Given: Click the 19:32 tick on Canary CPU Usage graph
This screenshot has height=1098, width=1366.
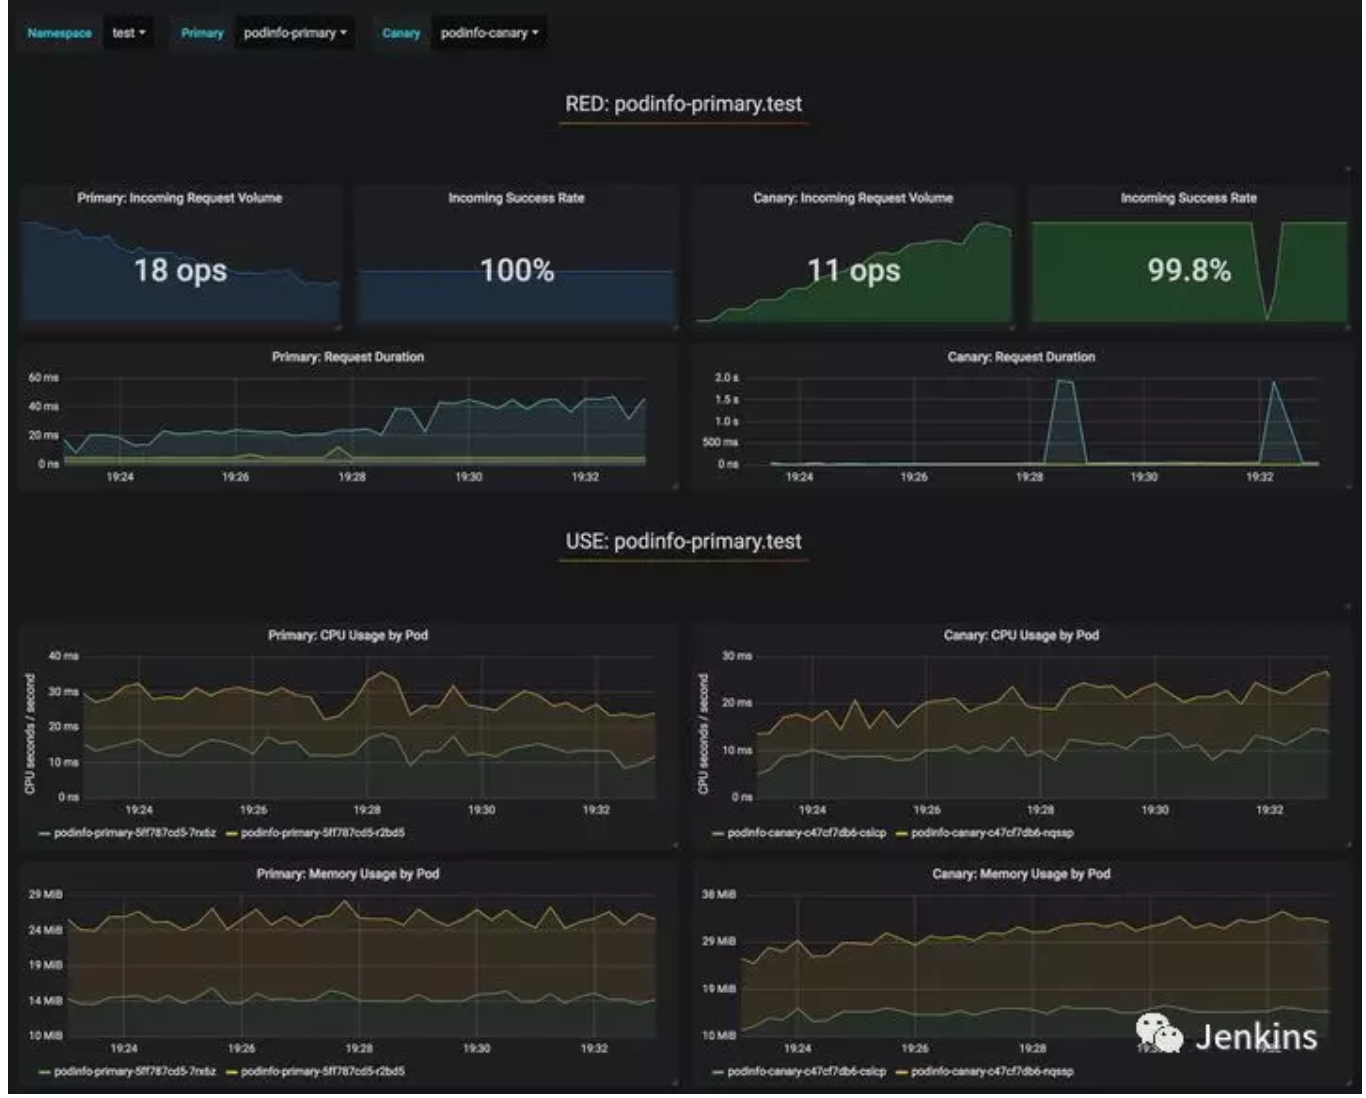Looking at the screenshot, I should coord(1270,810).
